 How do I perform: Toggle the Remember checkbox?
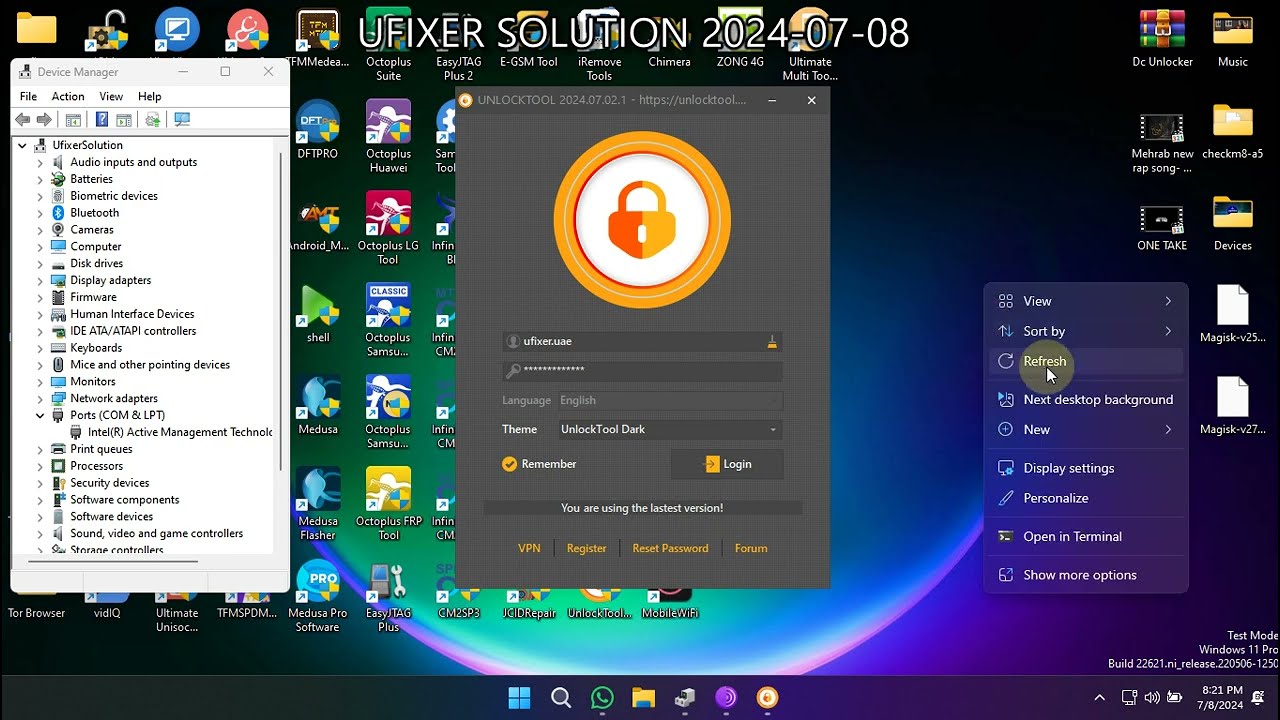pos(510,464)
